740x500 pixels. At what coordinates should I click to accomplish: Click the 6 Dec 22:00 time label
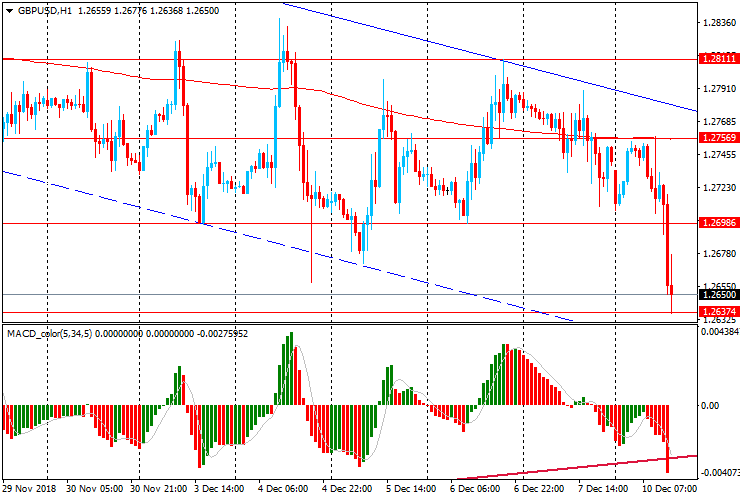point(537,490)
